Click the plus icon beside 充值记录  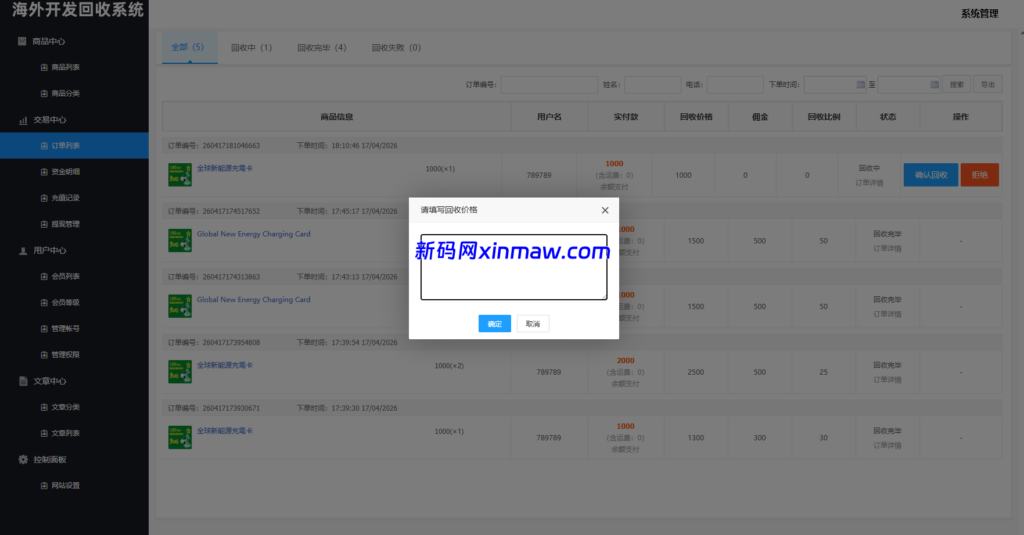tap(44, 198)
